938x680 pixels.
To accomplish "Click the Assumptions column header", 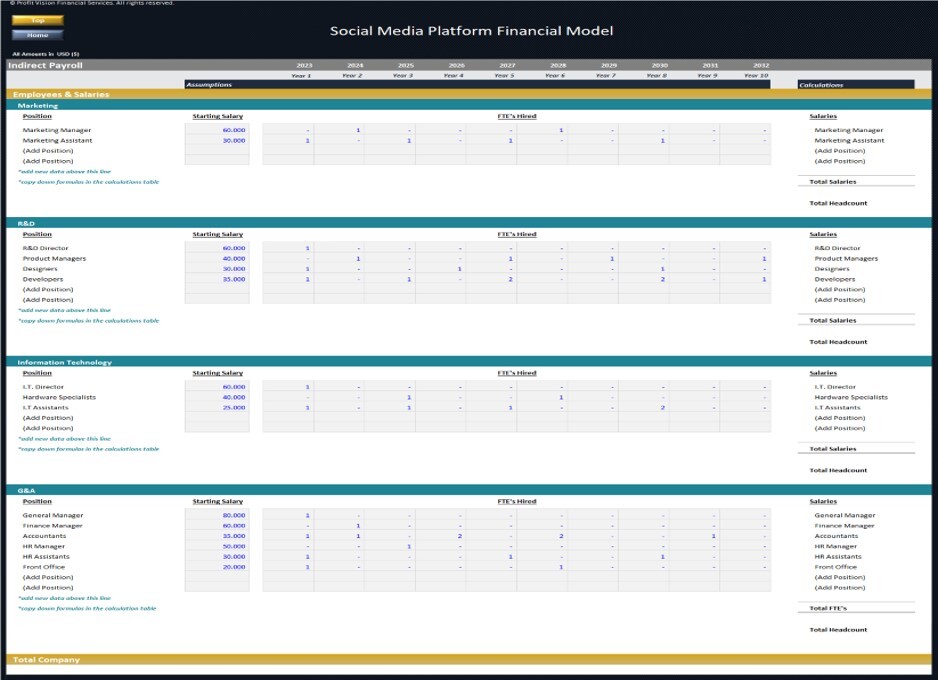I will pyautogui.click(x=477, y=84).
